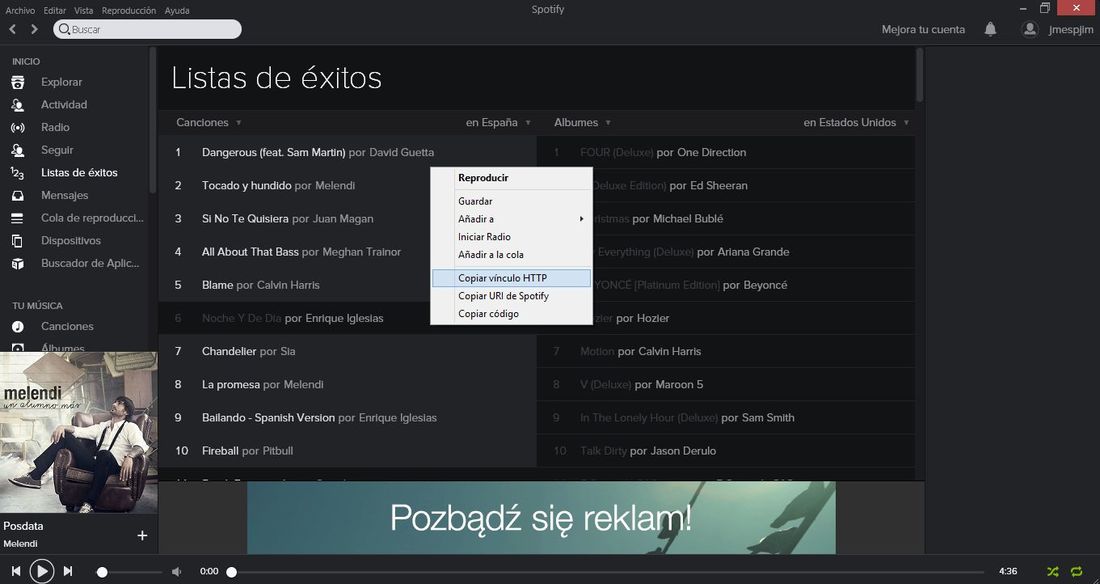
Task: Open Radio icon in the sidebar
Action: pos(18,127)
